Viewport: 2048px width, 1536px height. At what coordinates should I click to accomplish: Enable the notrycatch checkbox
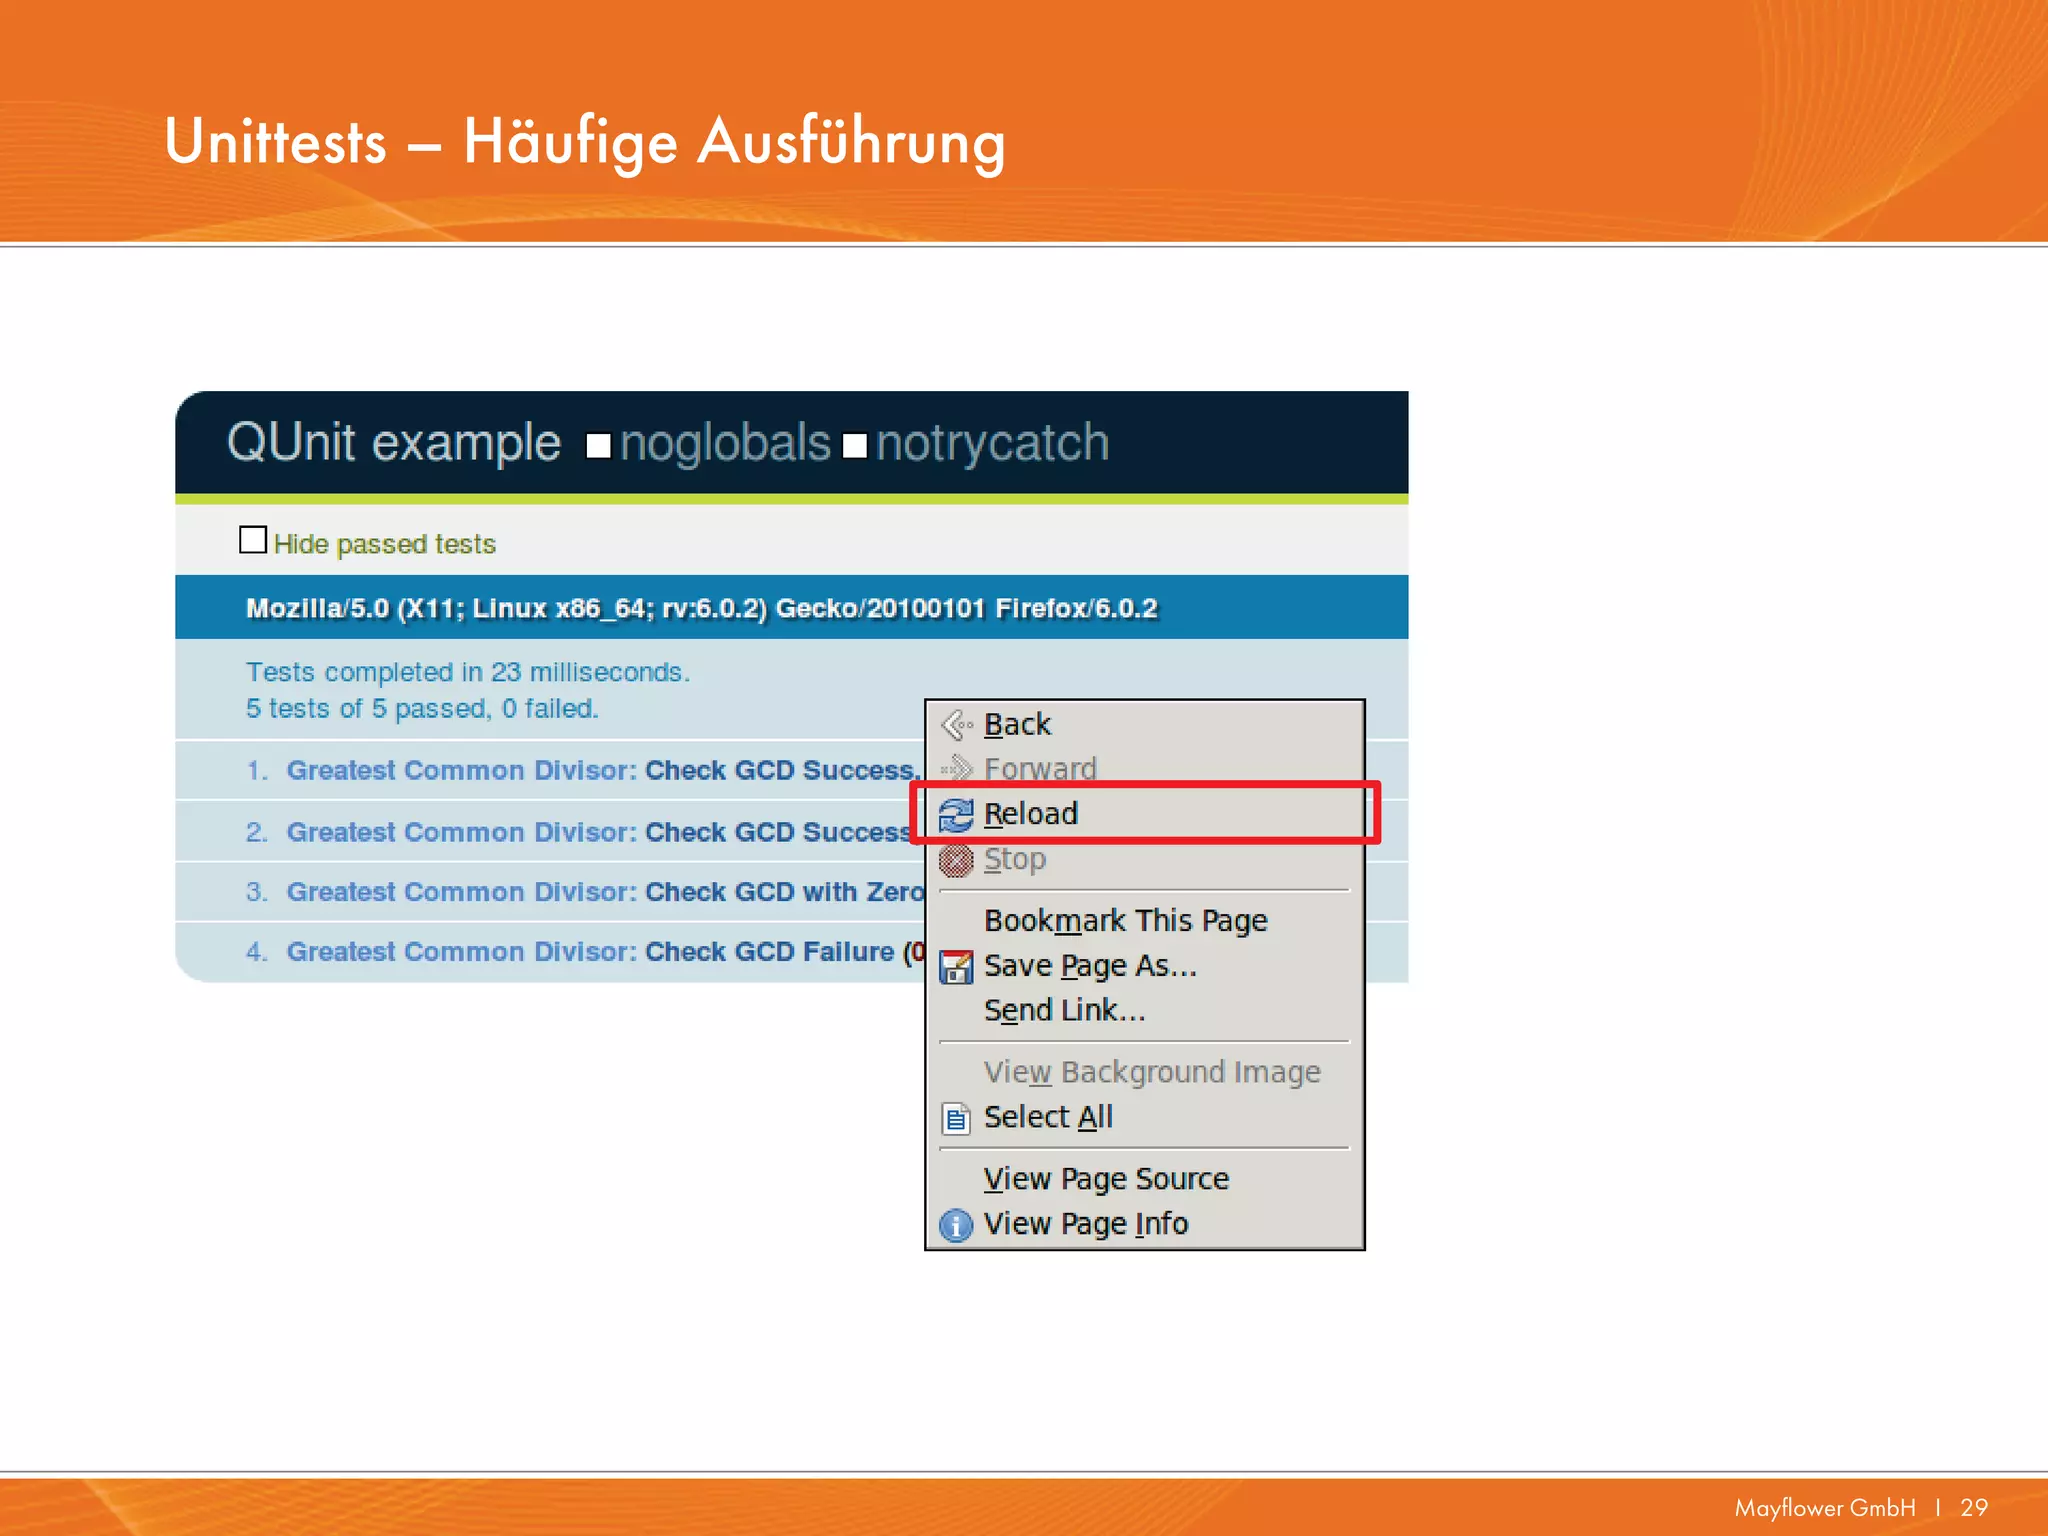tap(855, 445)
